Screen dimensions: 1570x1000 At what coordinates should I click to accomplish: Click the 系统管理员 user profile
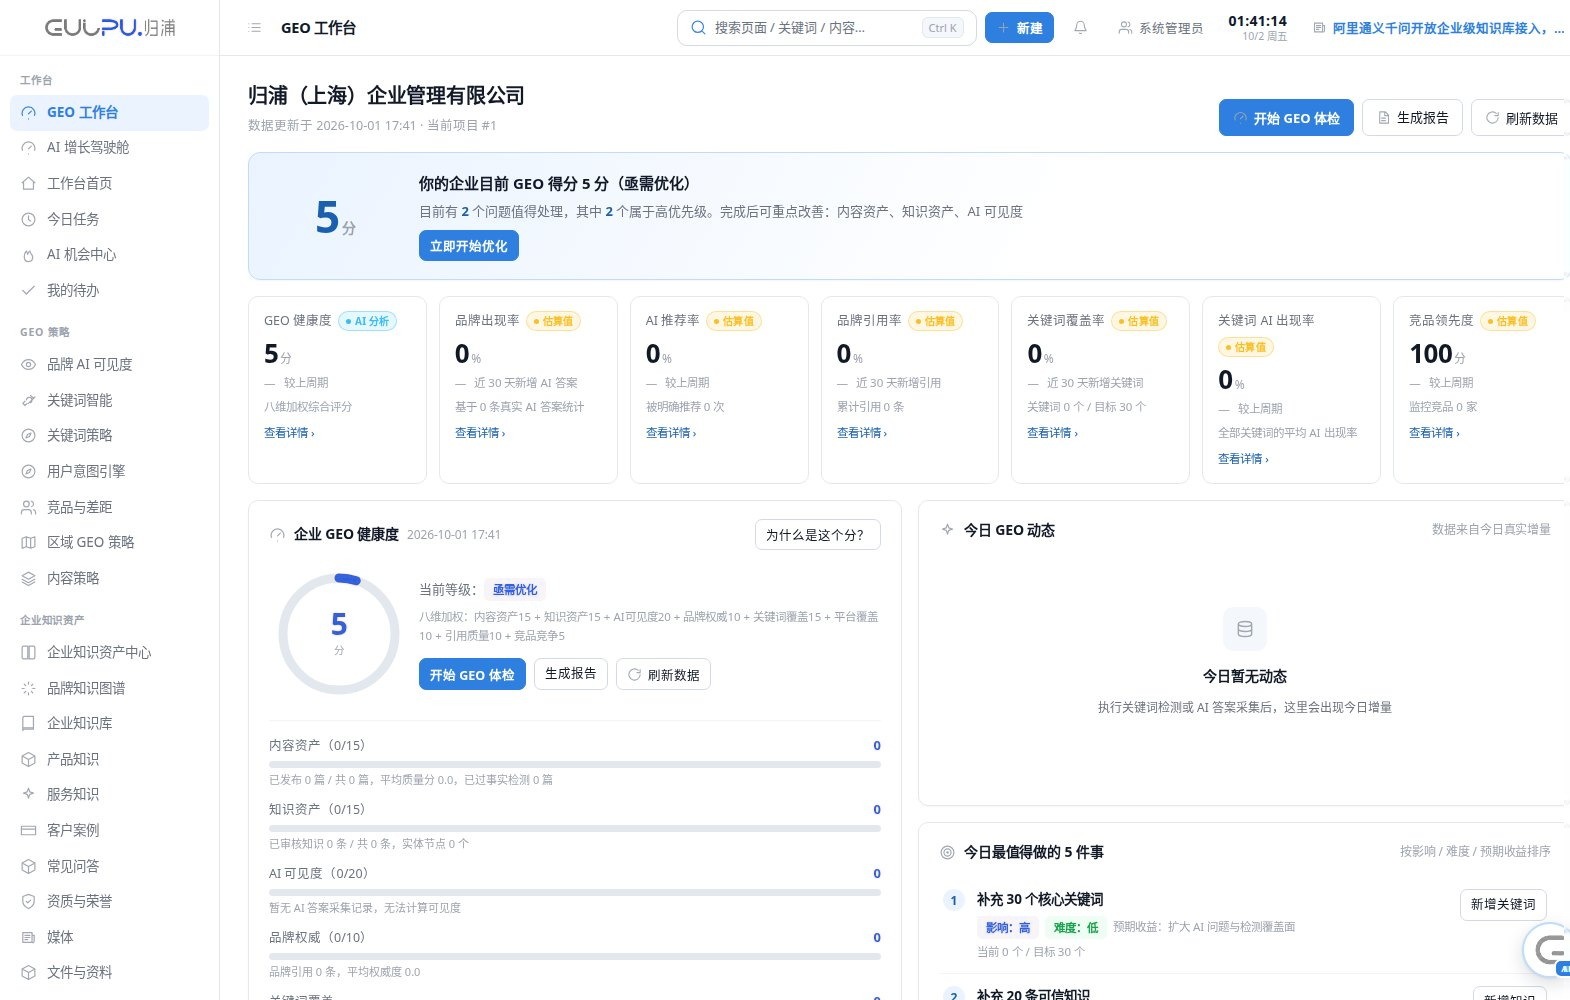(x=1160, y=28)
